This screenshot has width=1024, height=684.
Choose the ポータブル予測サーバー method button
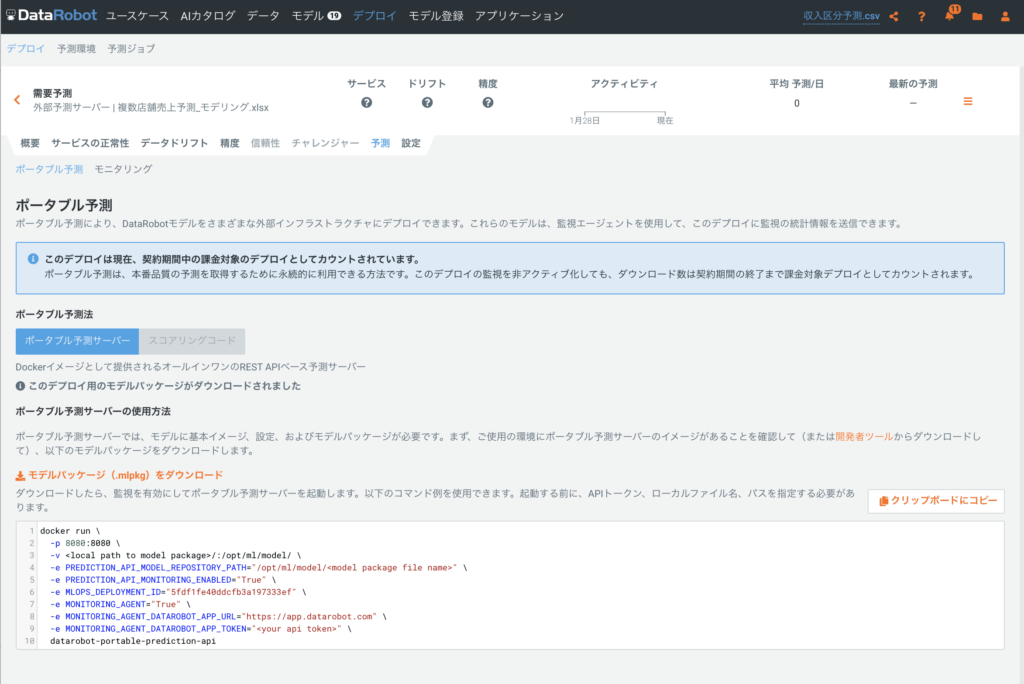point(77,341)
